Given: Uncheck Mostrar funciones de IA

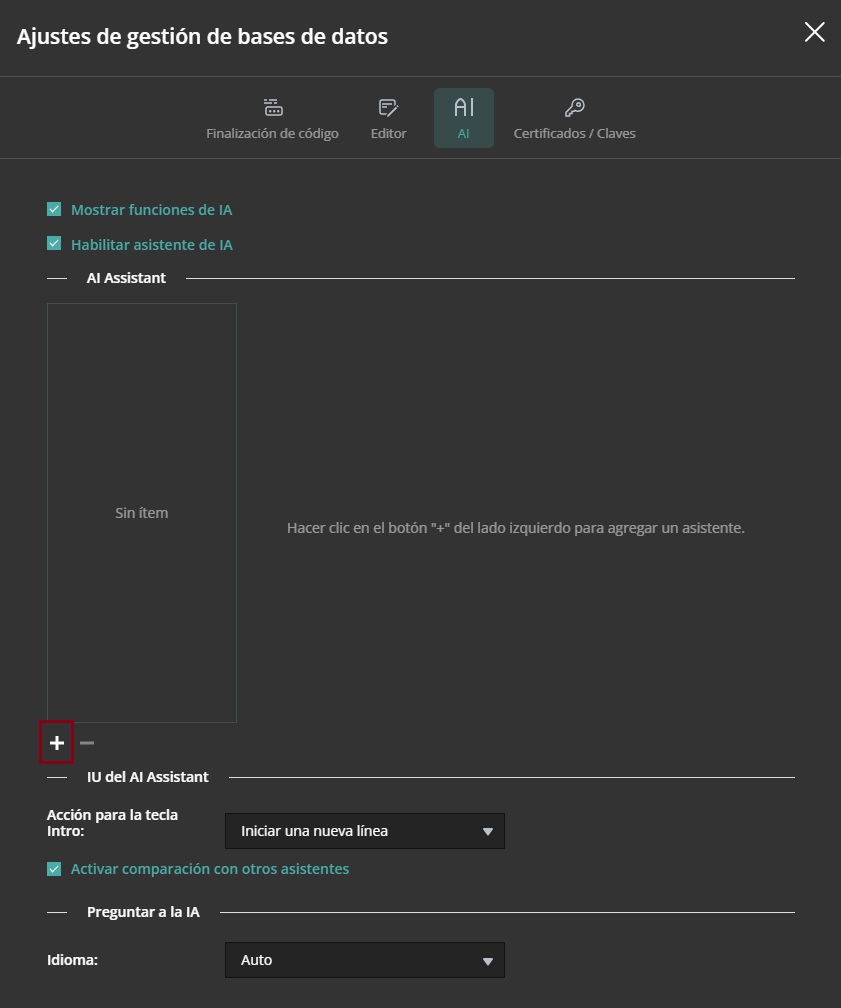Looking at the screenshot, I should [53, 209].
